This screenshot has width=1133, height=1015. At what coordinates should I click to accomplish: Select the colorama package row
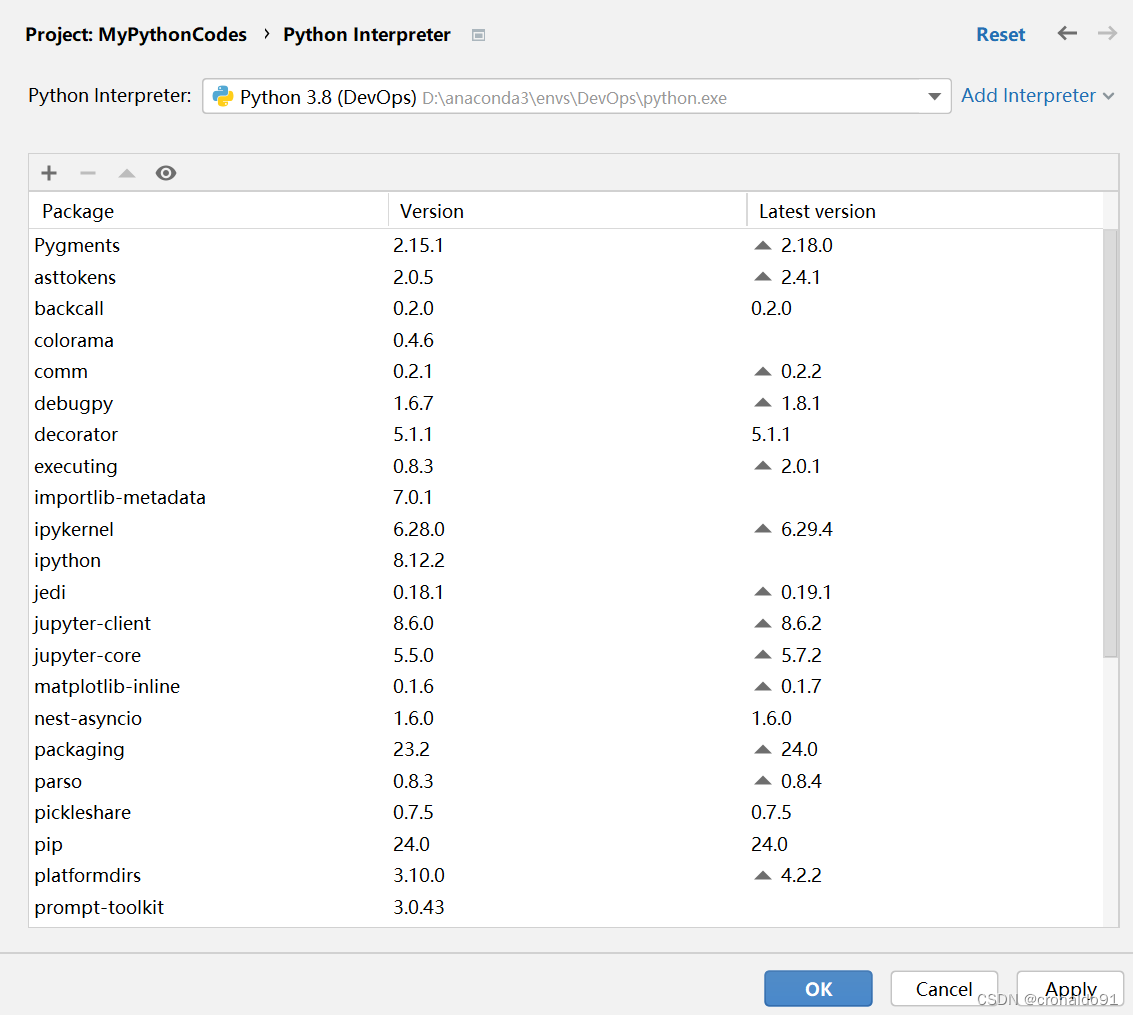[x=566, y=340]
